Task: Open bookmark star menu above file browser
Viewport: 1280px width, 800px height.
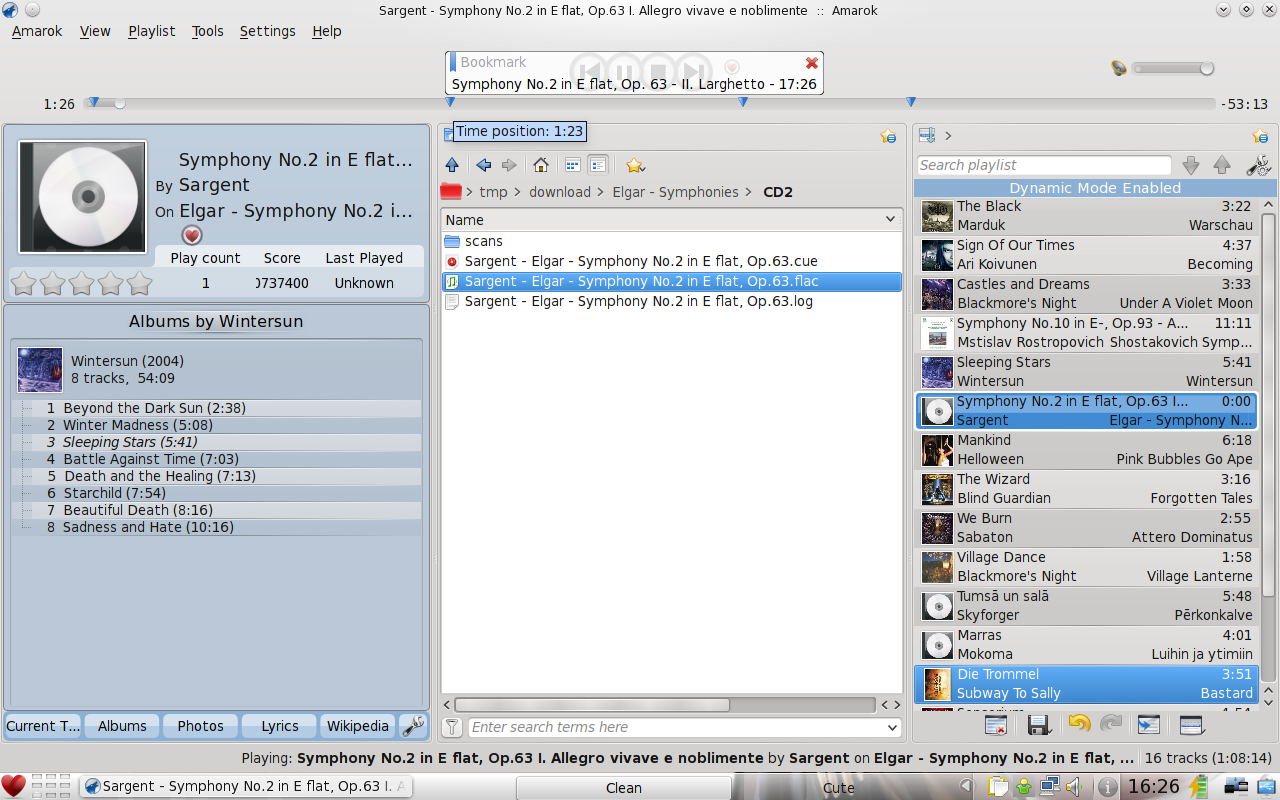Action: coord(888,136)
